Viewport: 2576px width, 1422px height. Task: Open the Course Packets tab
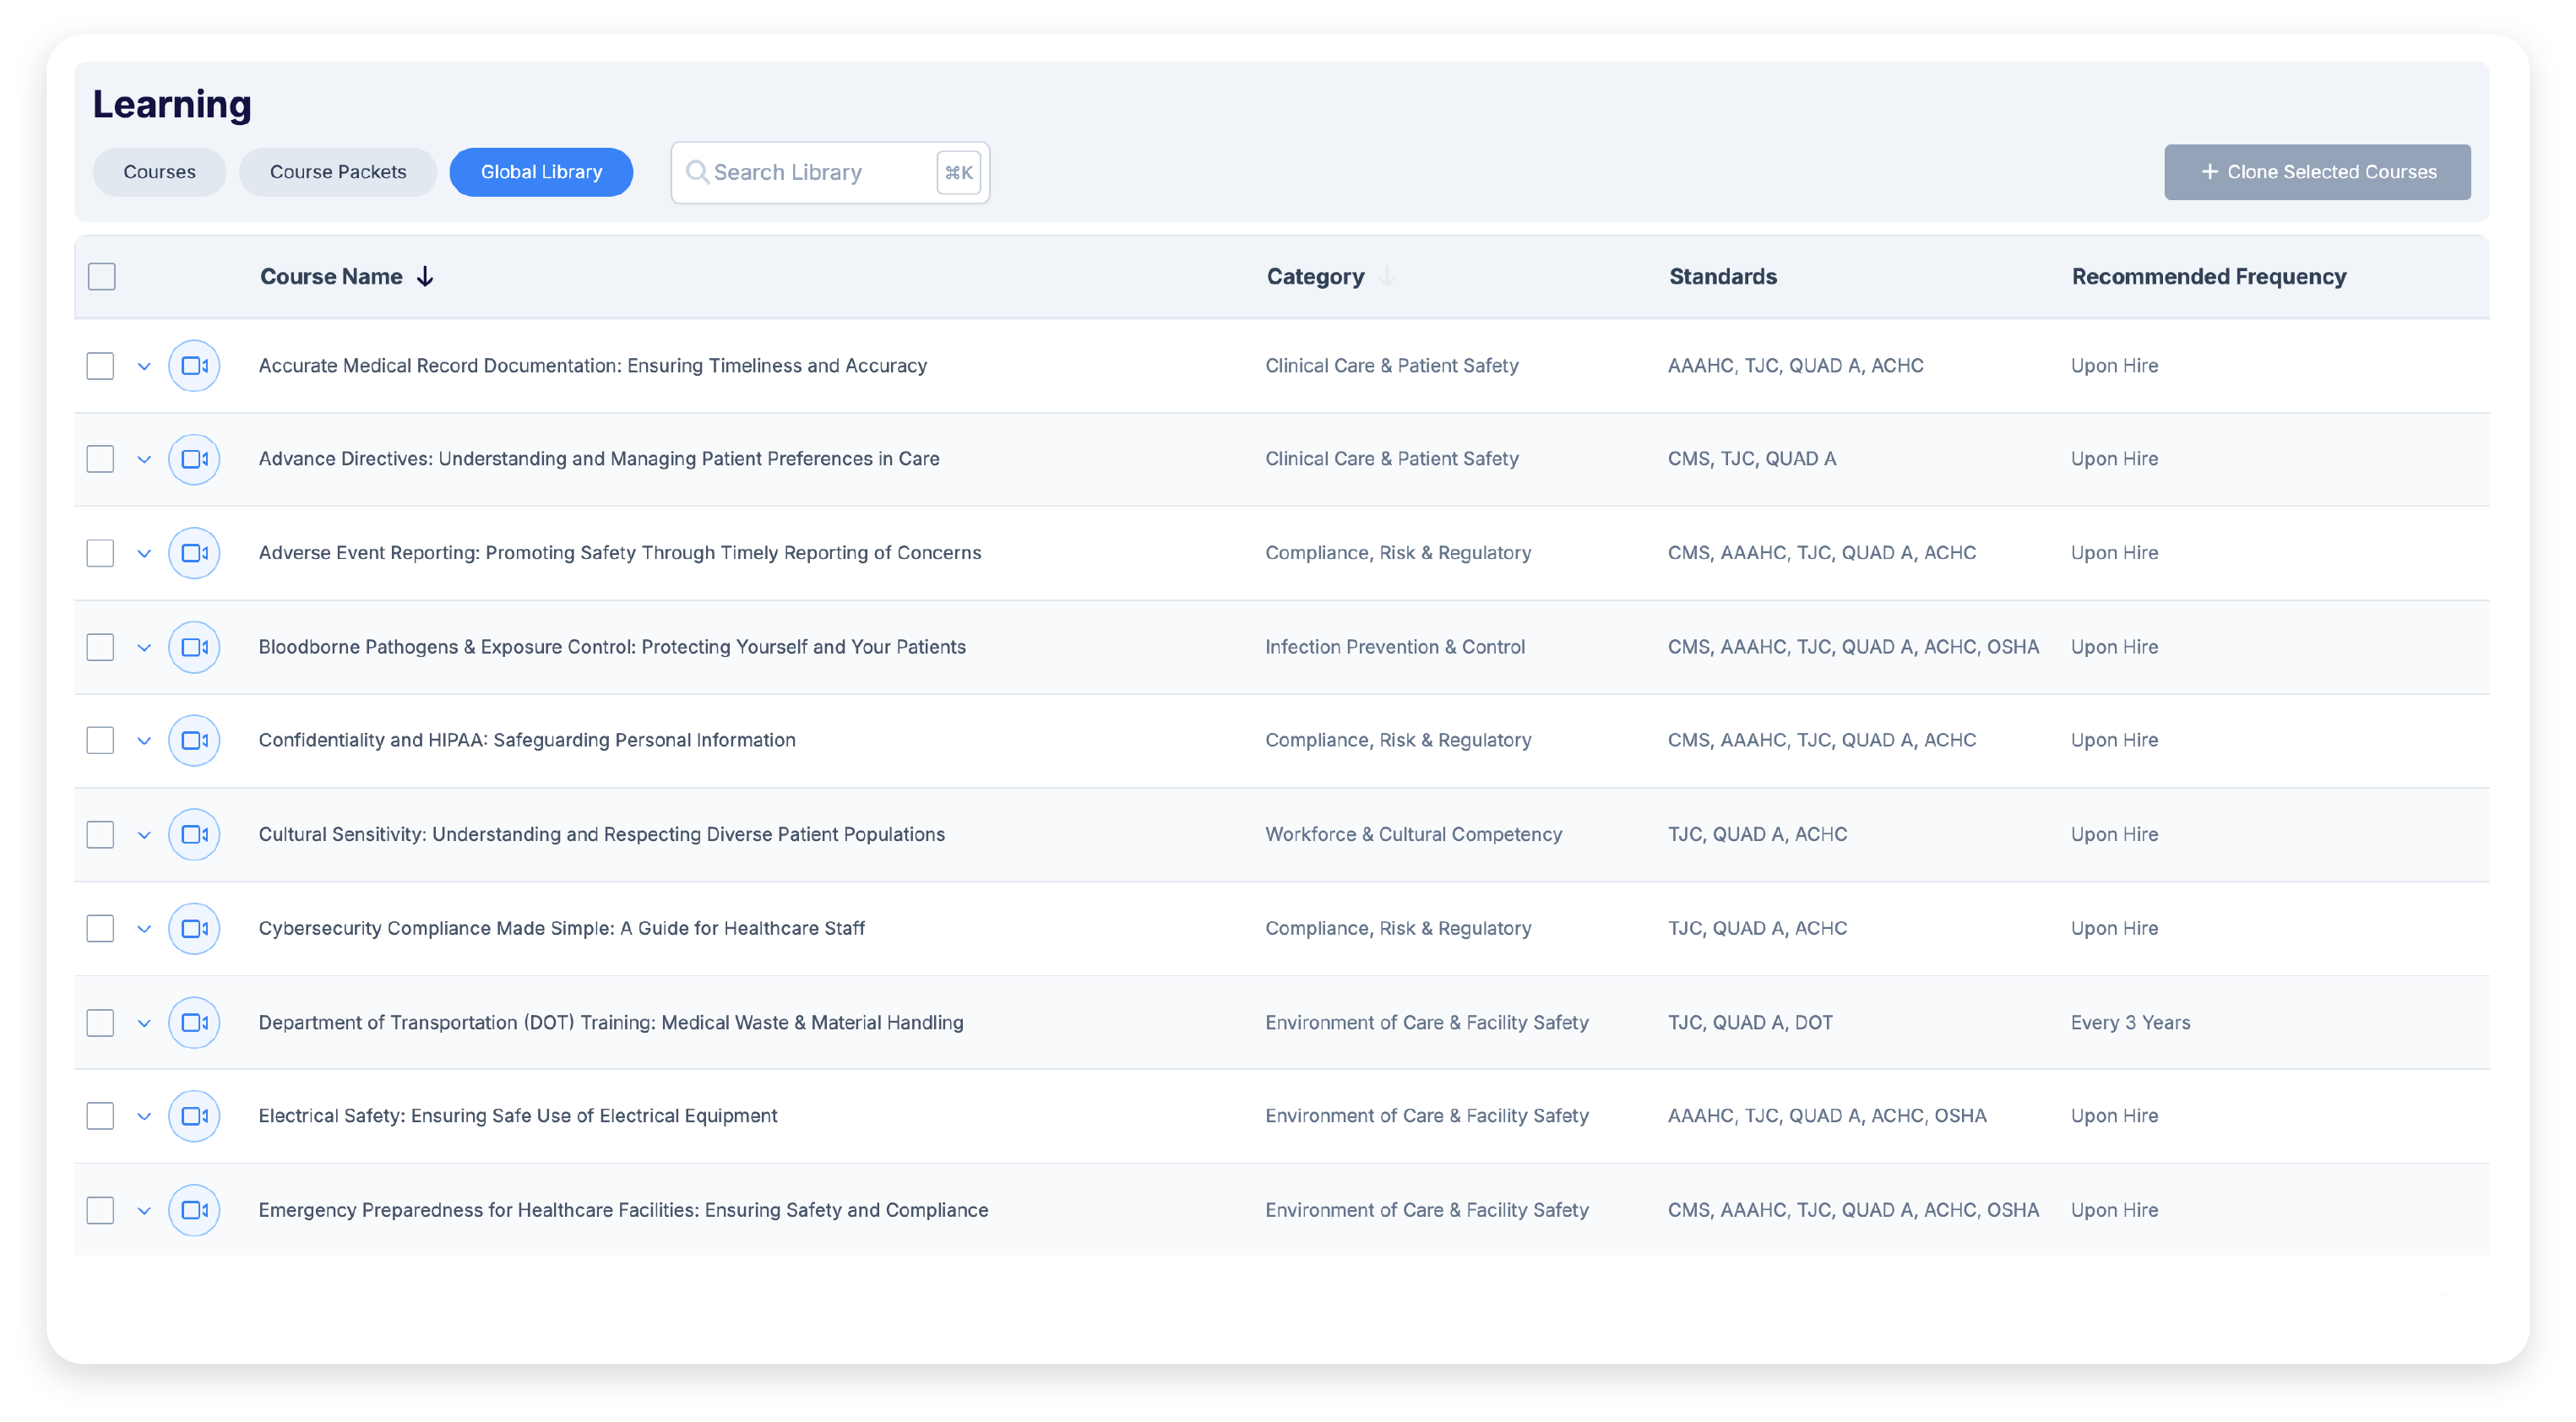(338, 172)
